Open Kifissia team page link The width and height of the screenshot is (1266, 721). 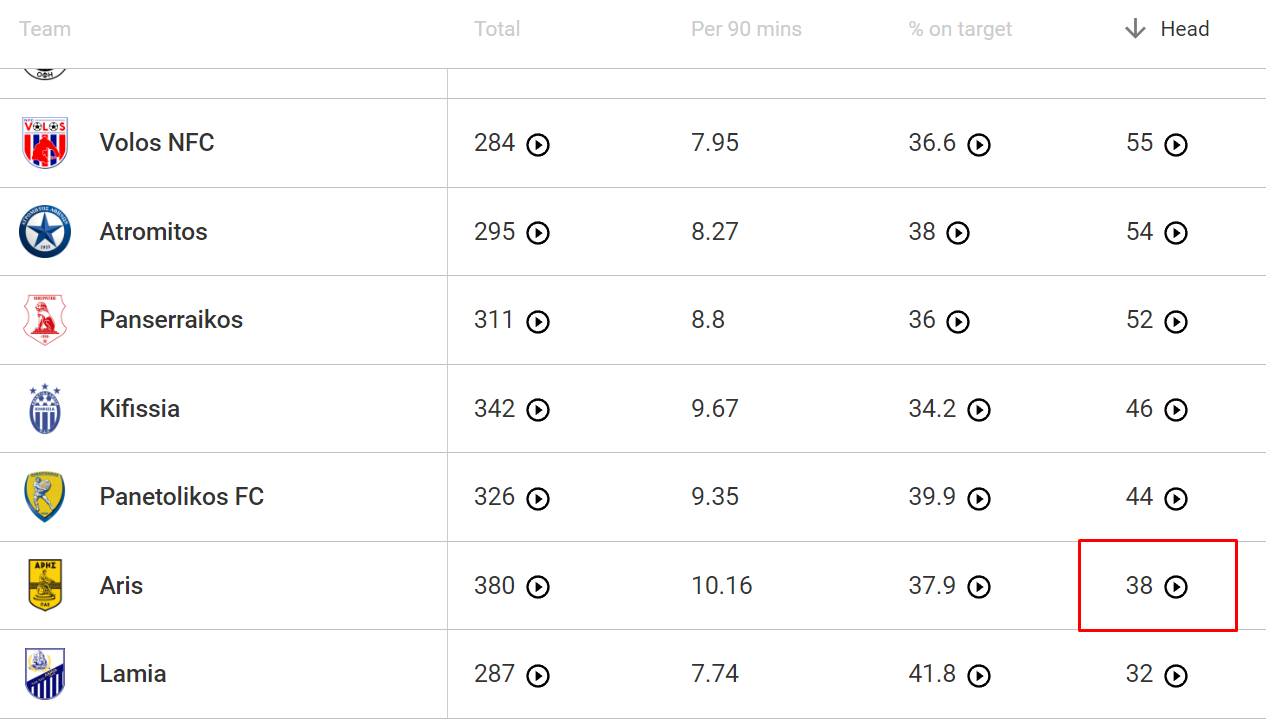(x=140, y=408)
